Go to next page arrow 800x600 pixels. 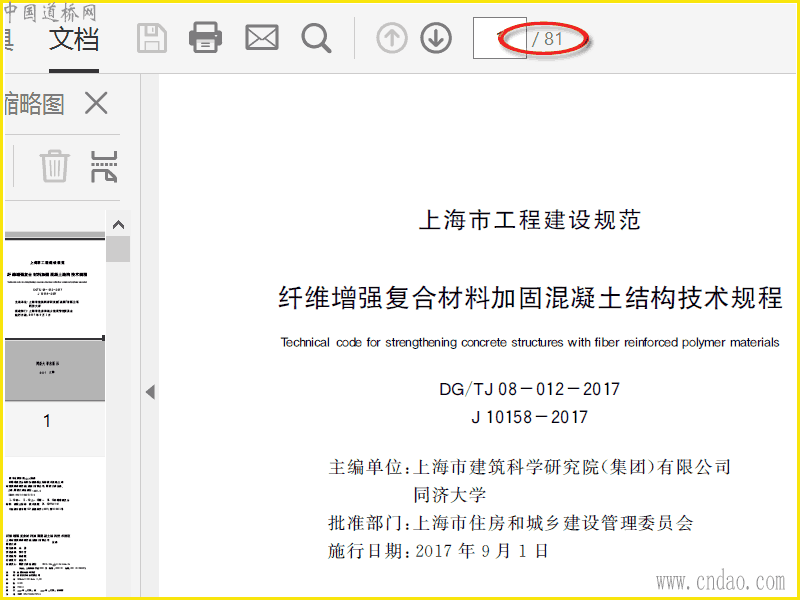pyautogui.click(x=436, y=38)
